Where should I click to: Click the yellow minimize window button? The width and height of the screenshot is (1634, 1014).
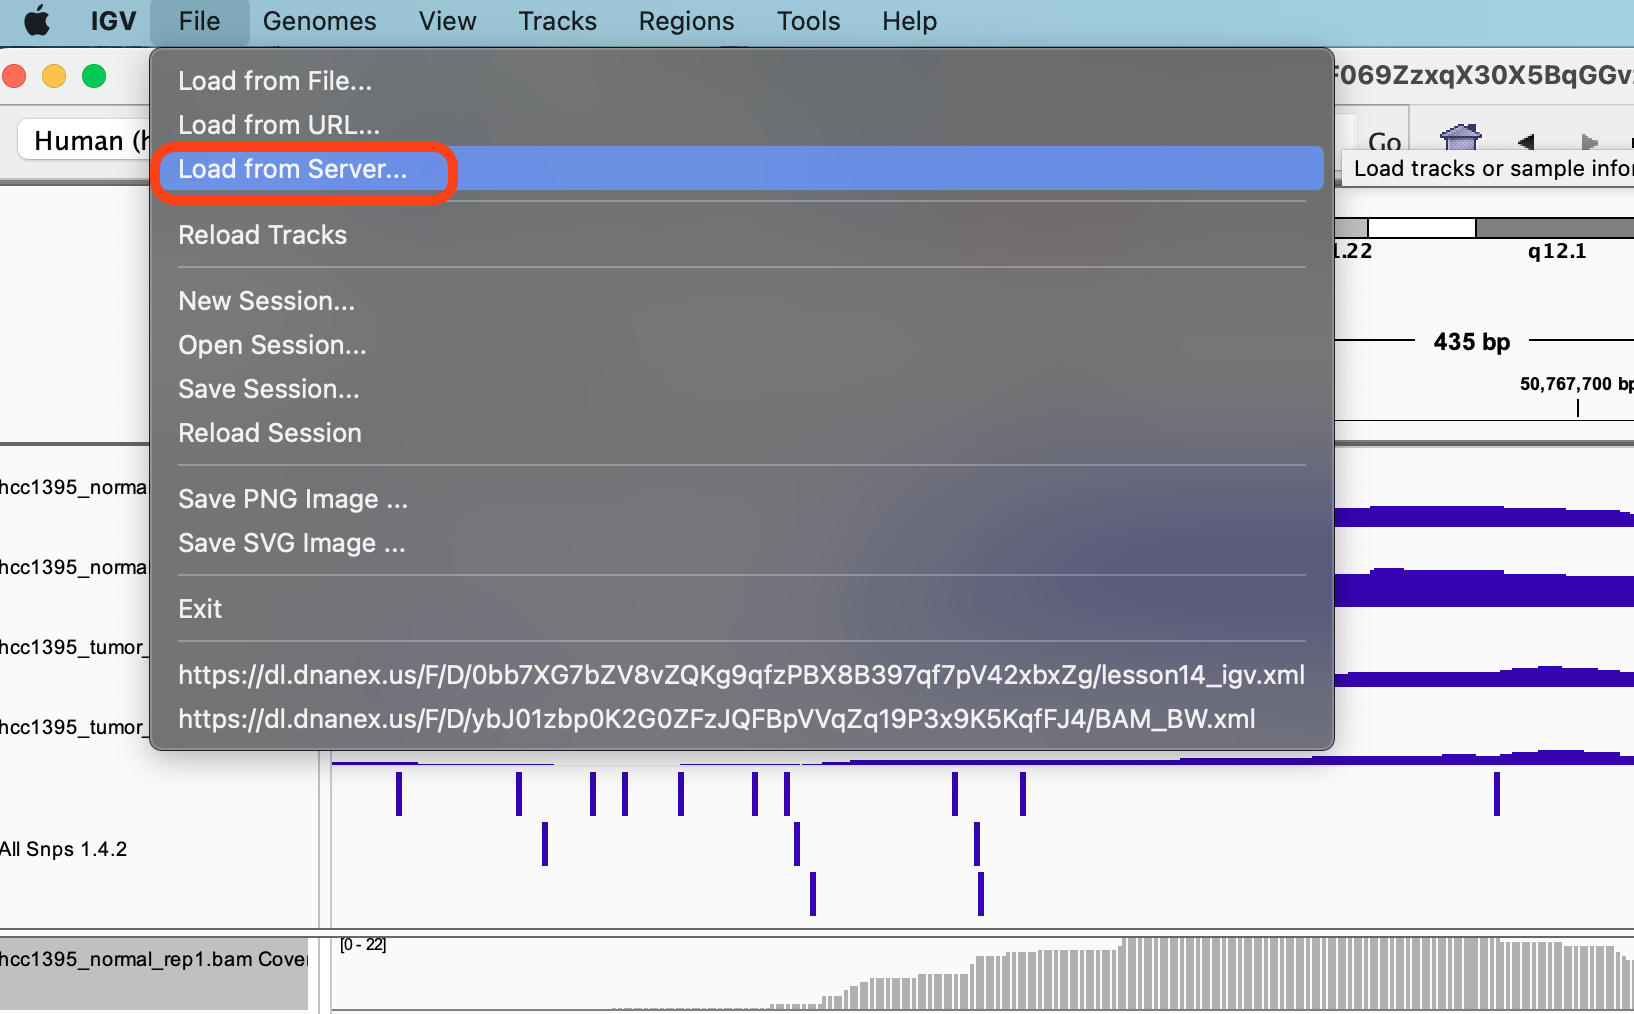tap(54, 76)
